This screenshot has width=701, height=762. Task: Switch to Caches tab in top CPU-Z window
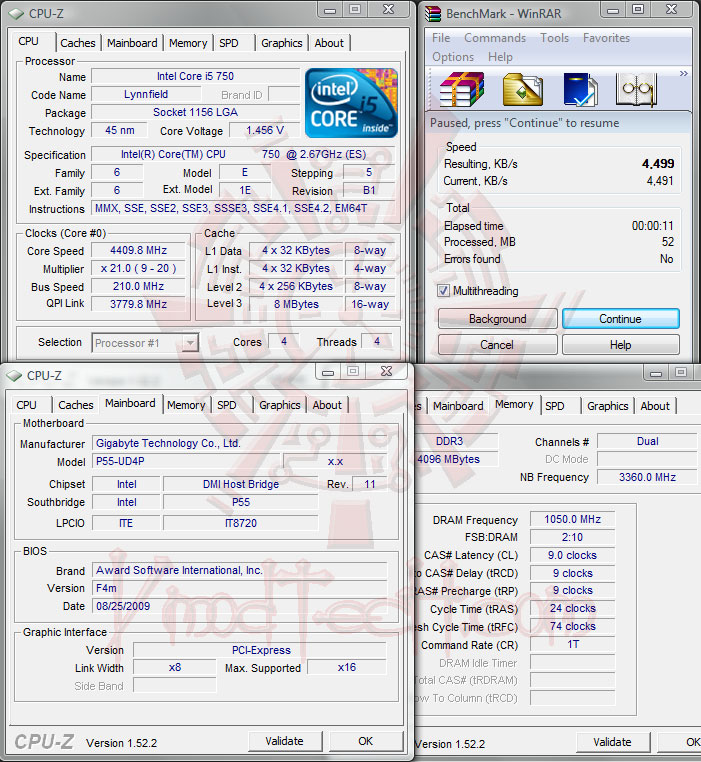point(78,43)
